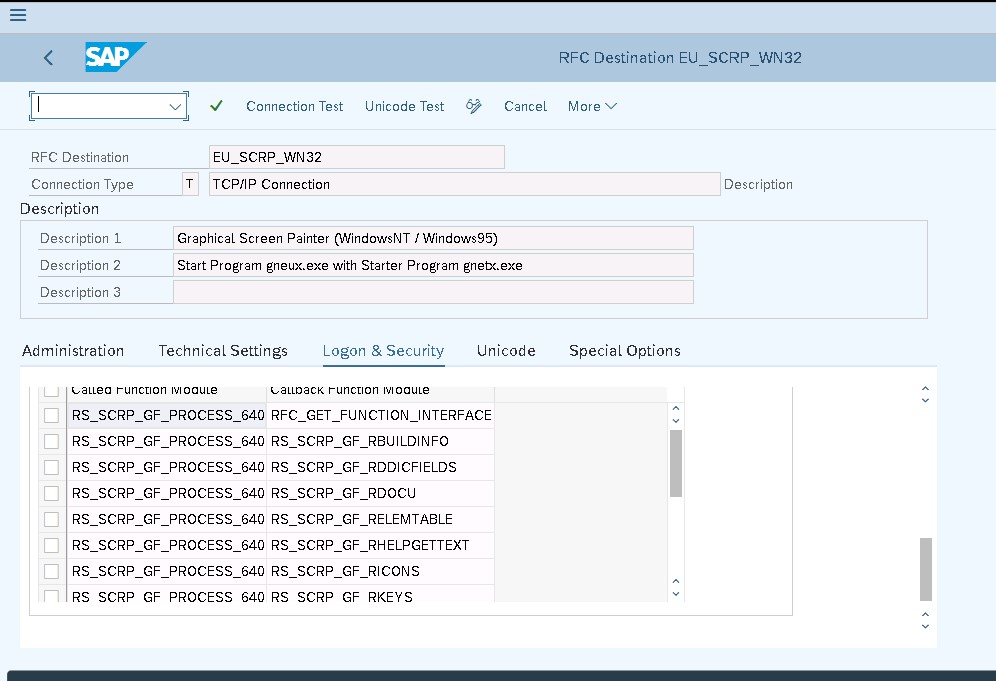
Task: Click the empty Description 3 field
Action: (x=433, y=292)
